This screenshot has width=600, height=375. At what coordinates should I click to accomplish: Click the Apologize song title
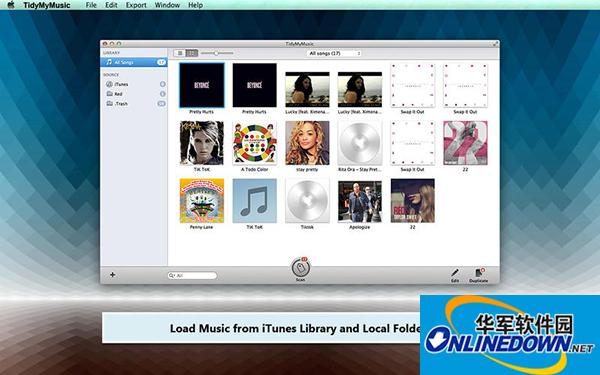tap(360, 227)
